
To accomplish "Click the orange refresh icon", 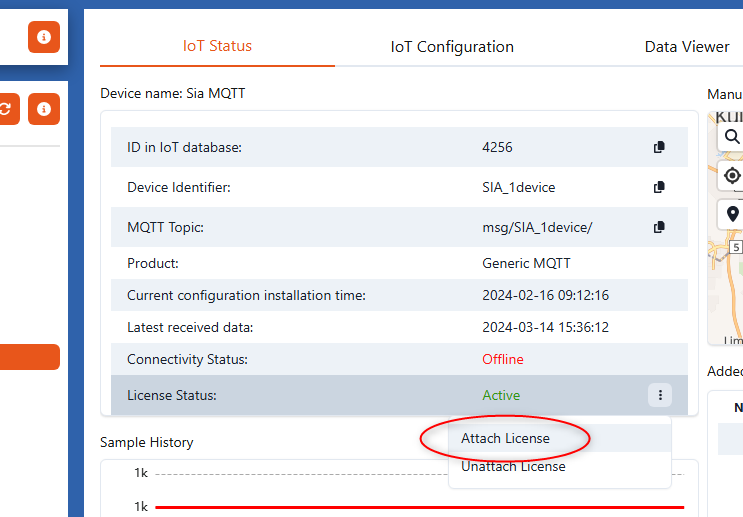I will pyautogui.click(x=6, y=109).
